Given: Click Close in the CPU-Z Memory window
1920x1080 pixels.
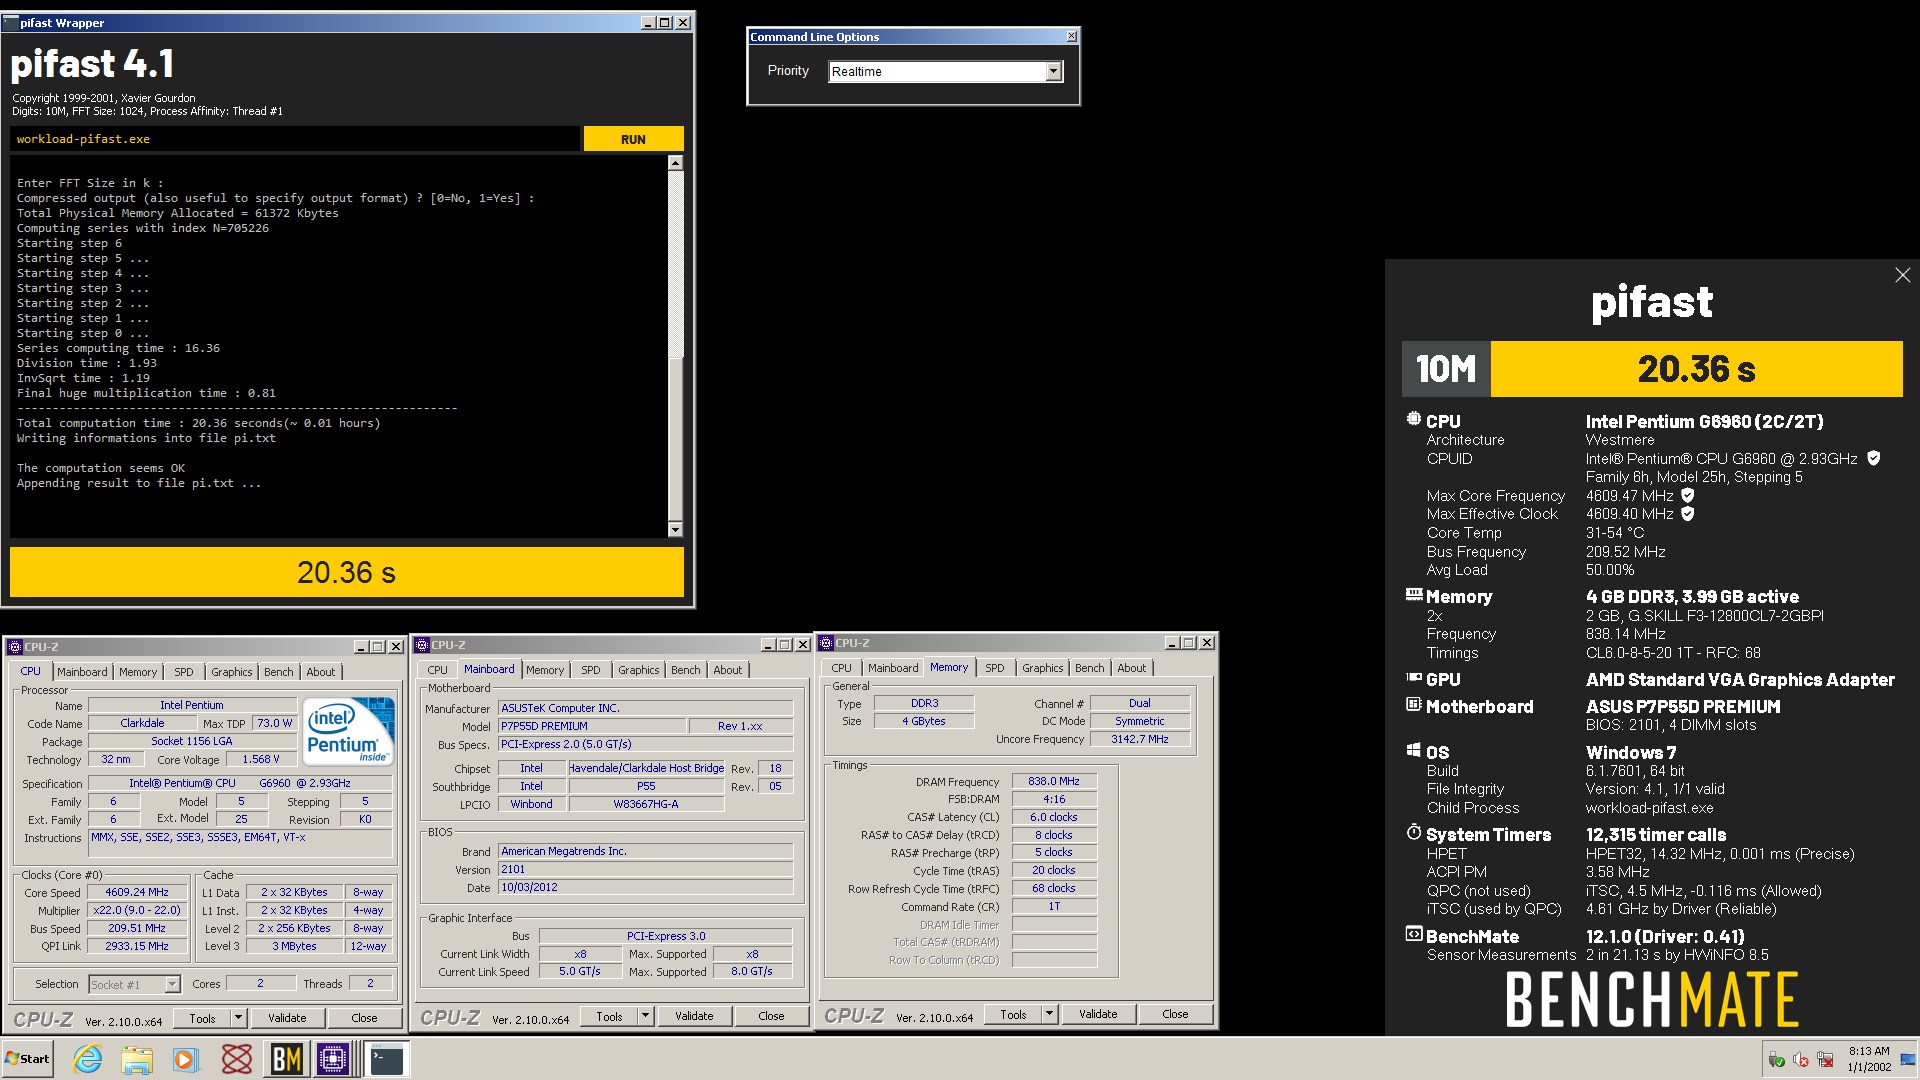Looking at the screenshot, I should 1175,1014.
